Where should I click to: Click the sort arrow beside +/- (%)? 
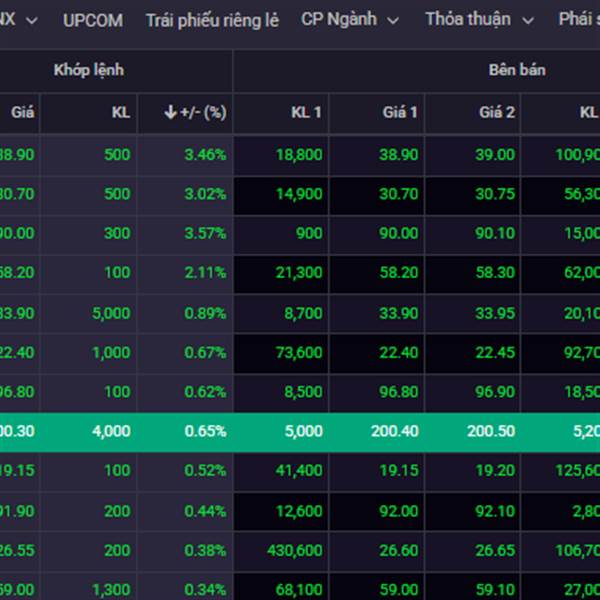pyautogui.click(x=170, y=113)
